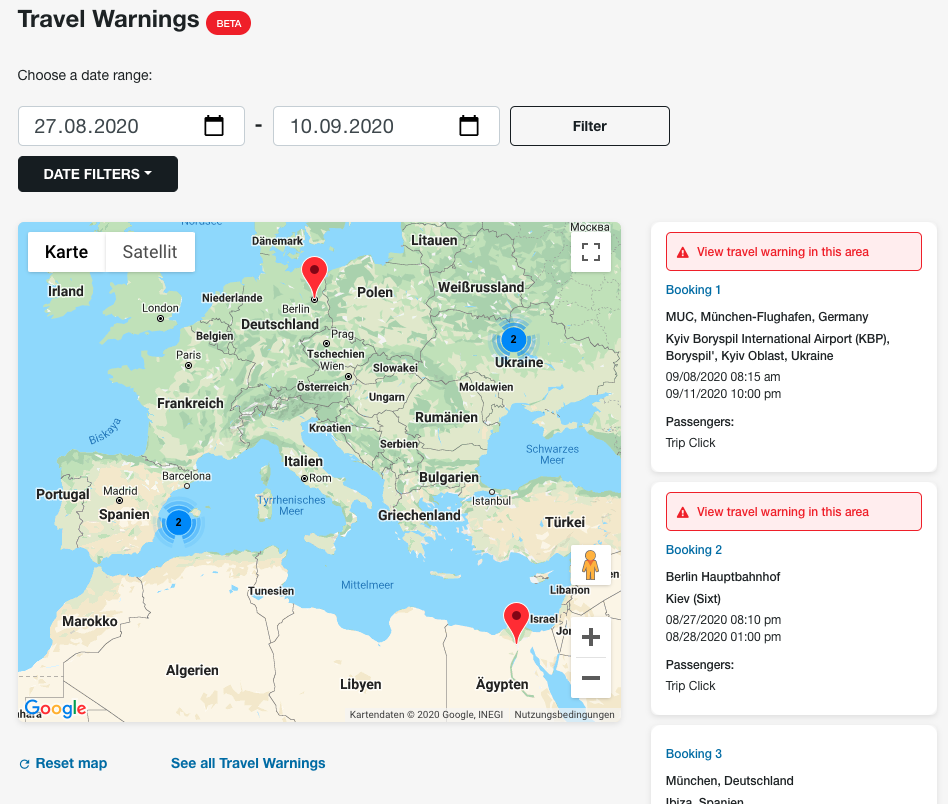Click the 'Berlin Hauptbahnhof' text
This screenshot has height=804, width=948.
723,577
